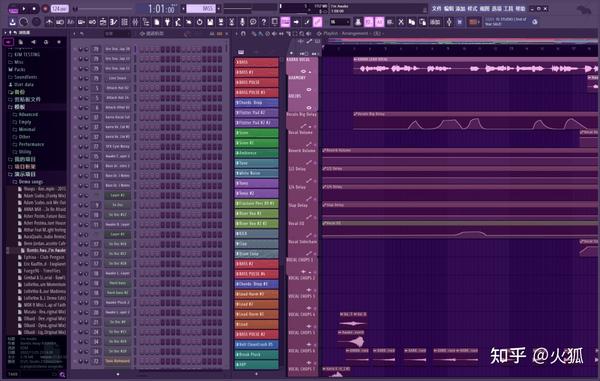
Task: Click the scissors cut icon
Action: pos(401,22)
